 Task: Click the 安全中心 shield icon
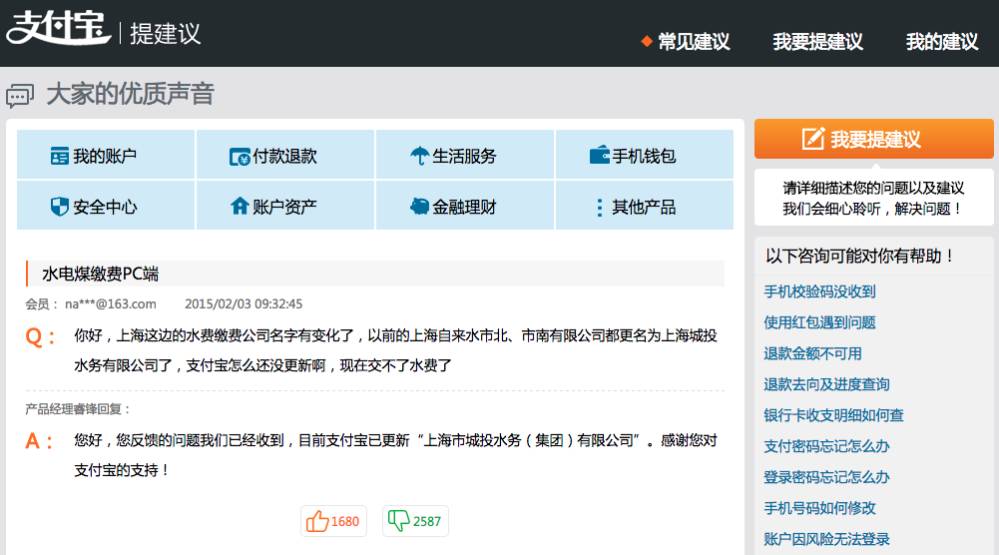(59, 206)
